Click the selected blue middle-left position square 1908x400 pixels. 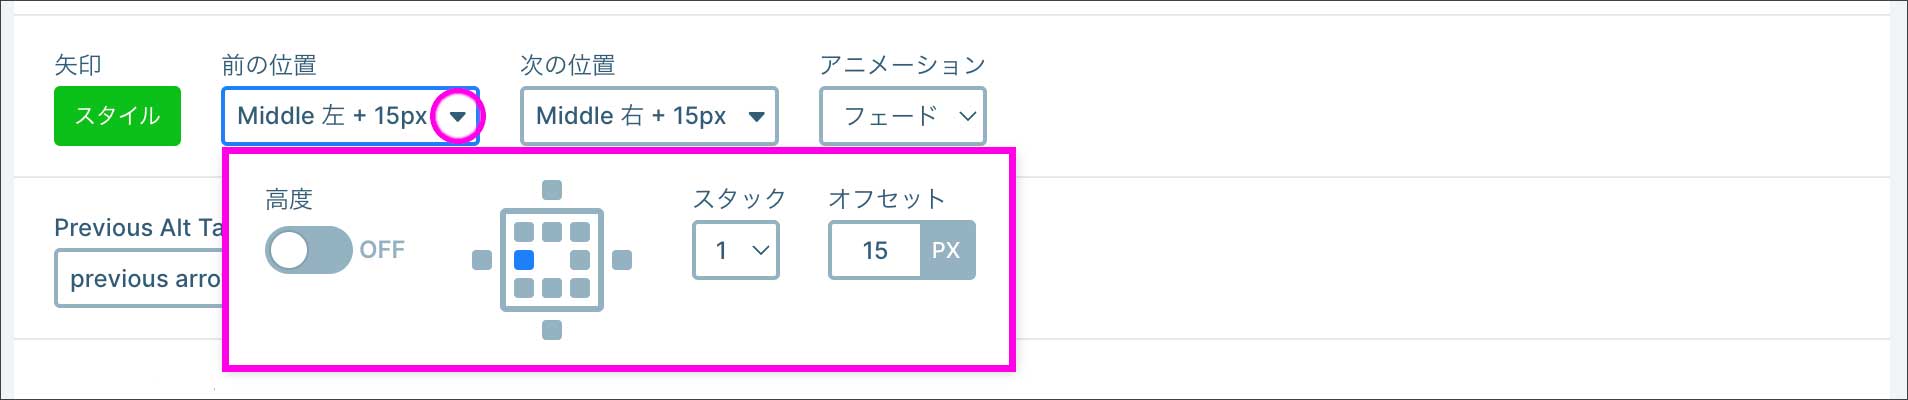click(523, 260)
